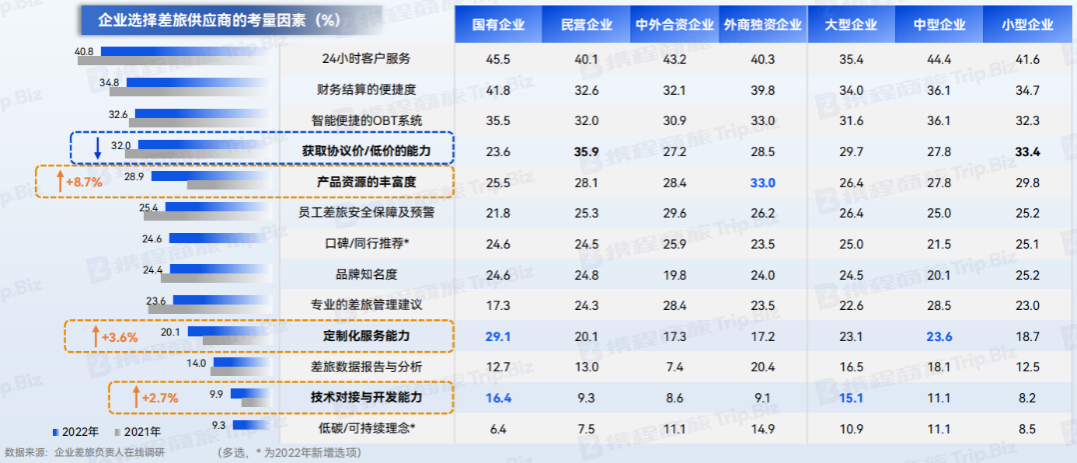Click the 2022 blue bar for 差旅数据报告与分析
The image size is (1077, 463).
pos(244,363)
